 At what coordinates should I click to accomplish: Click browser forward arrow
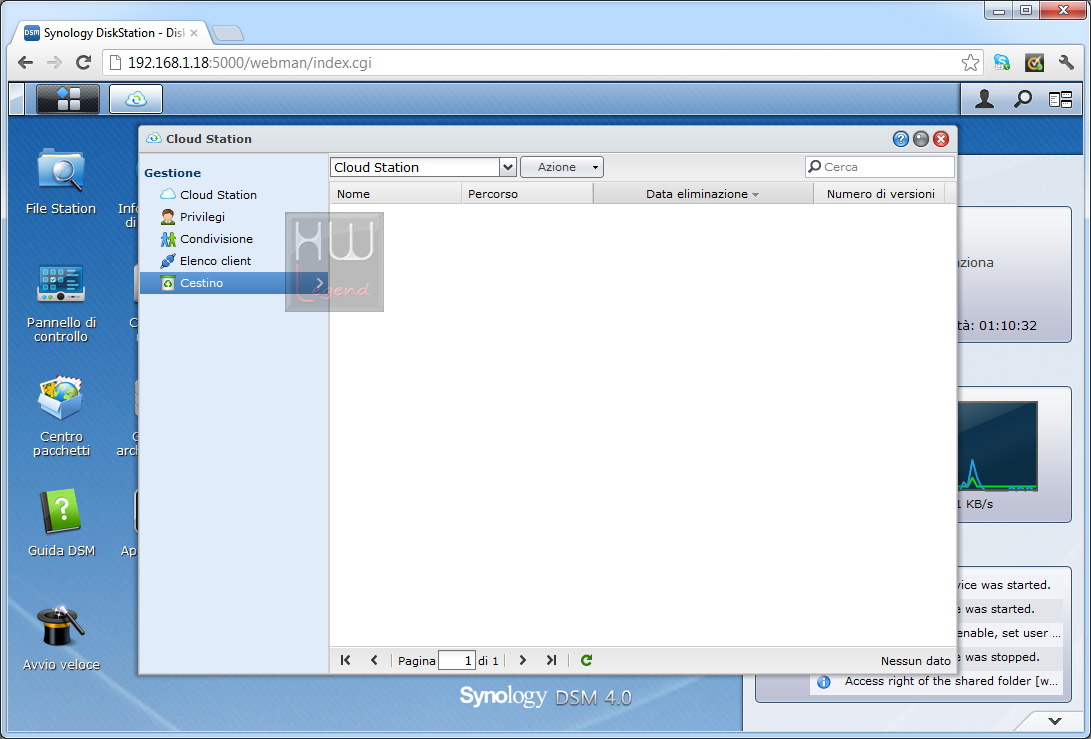pyautogui.click(x=54, y=63)
